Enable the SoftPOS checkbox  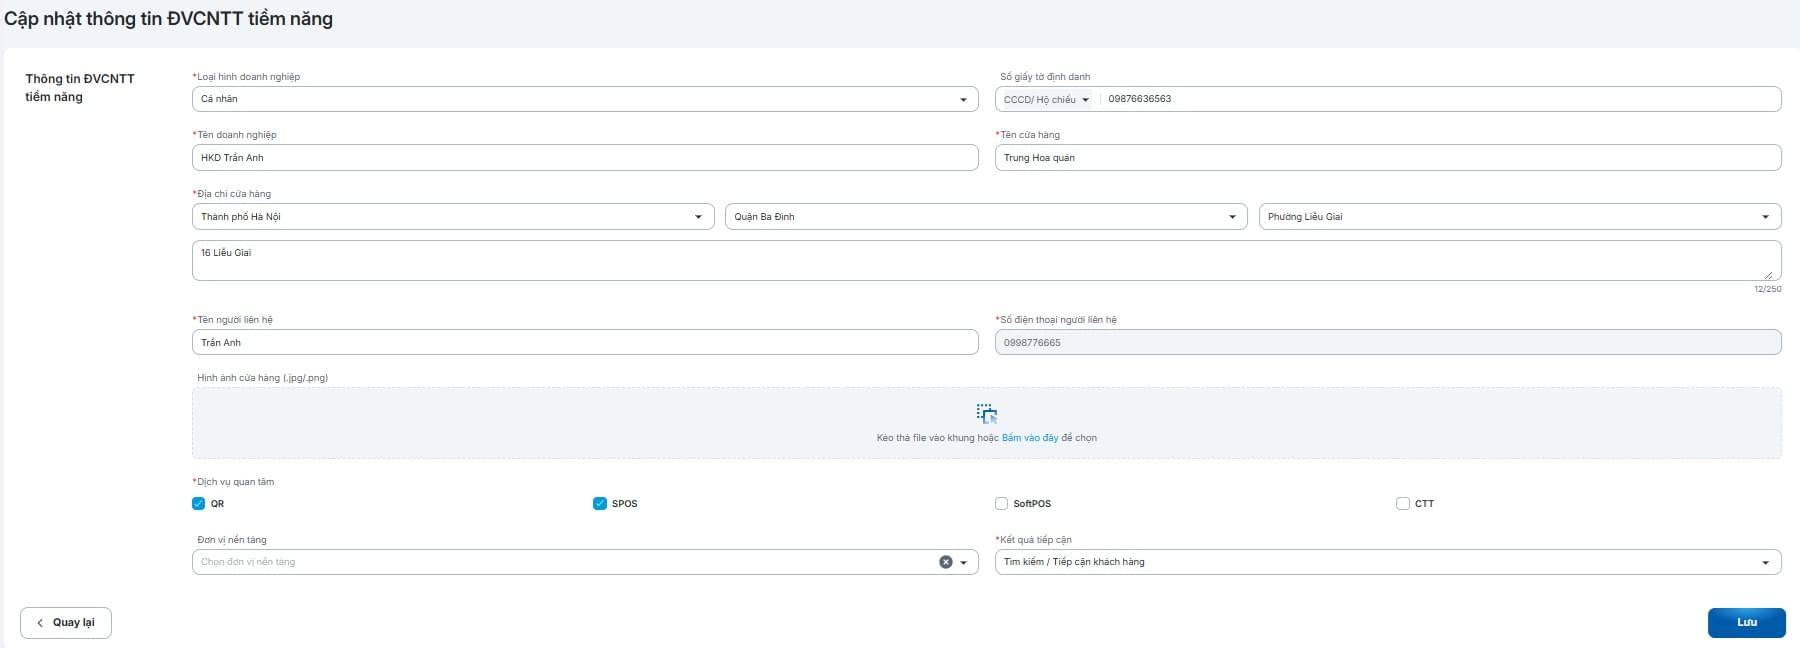pos(1001,504)
